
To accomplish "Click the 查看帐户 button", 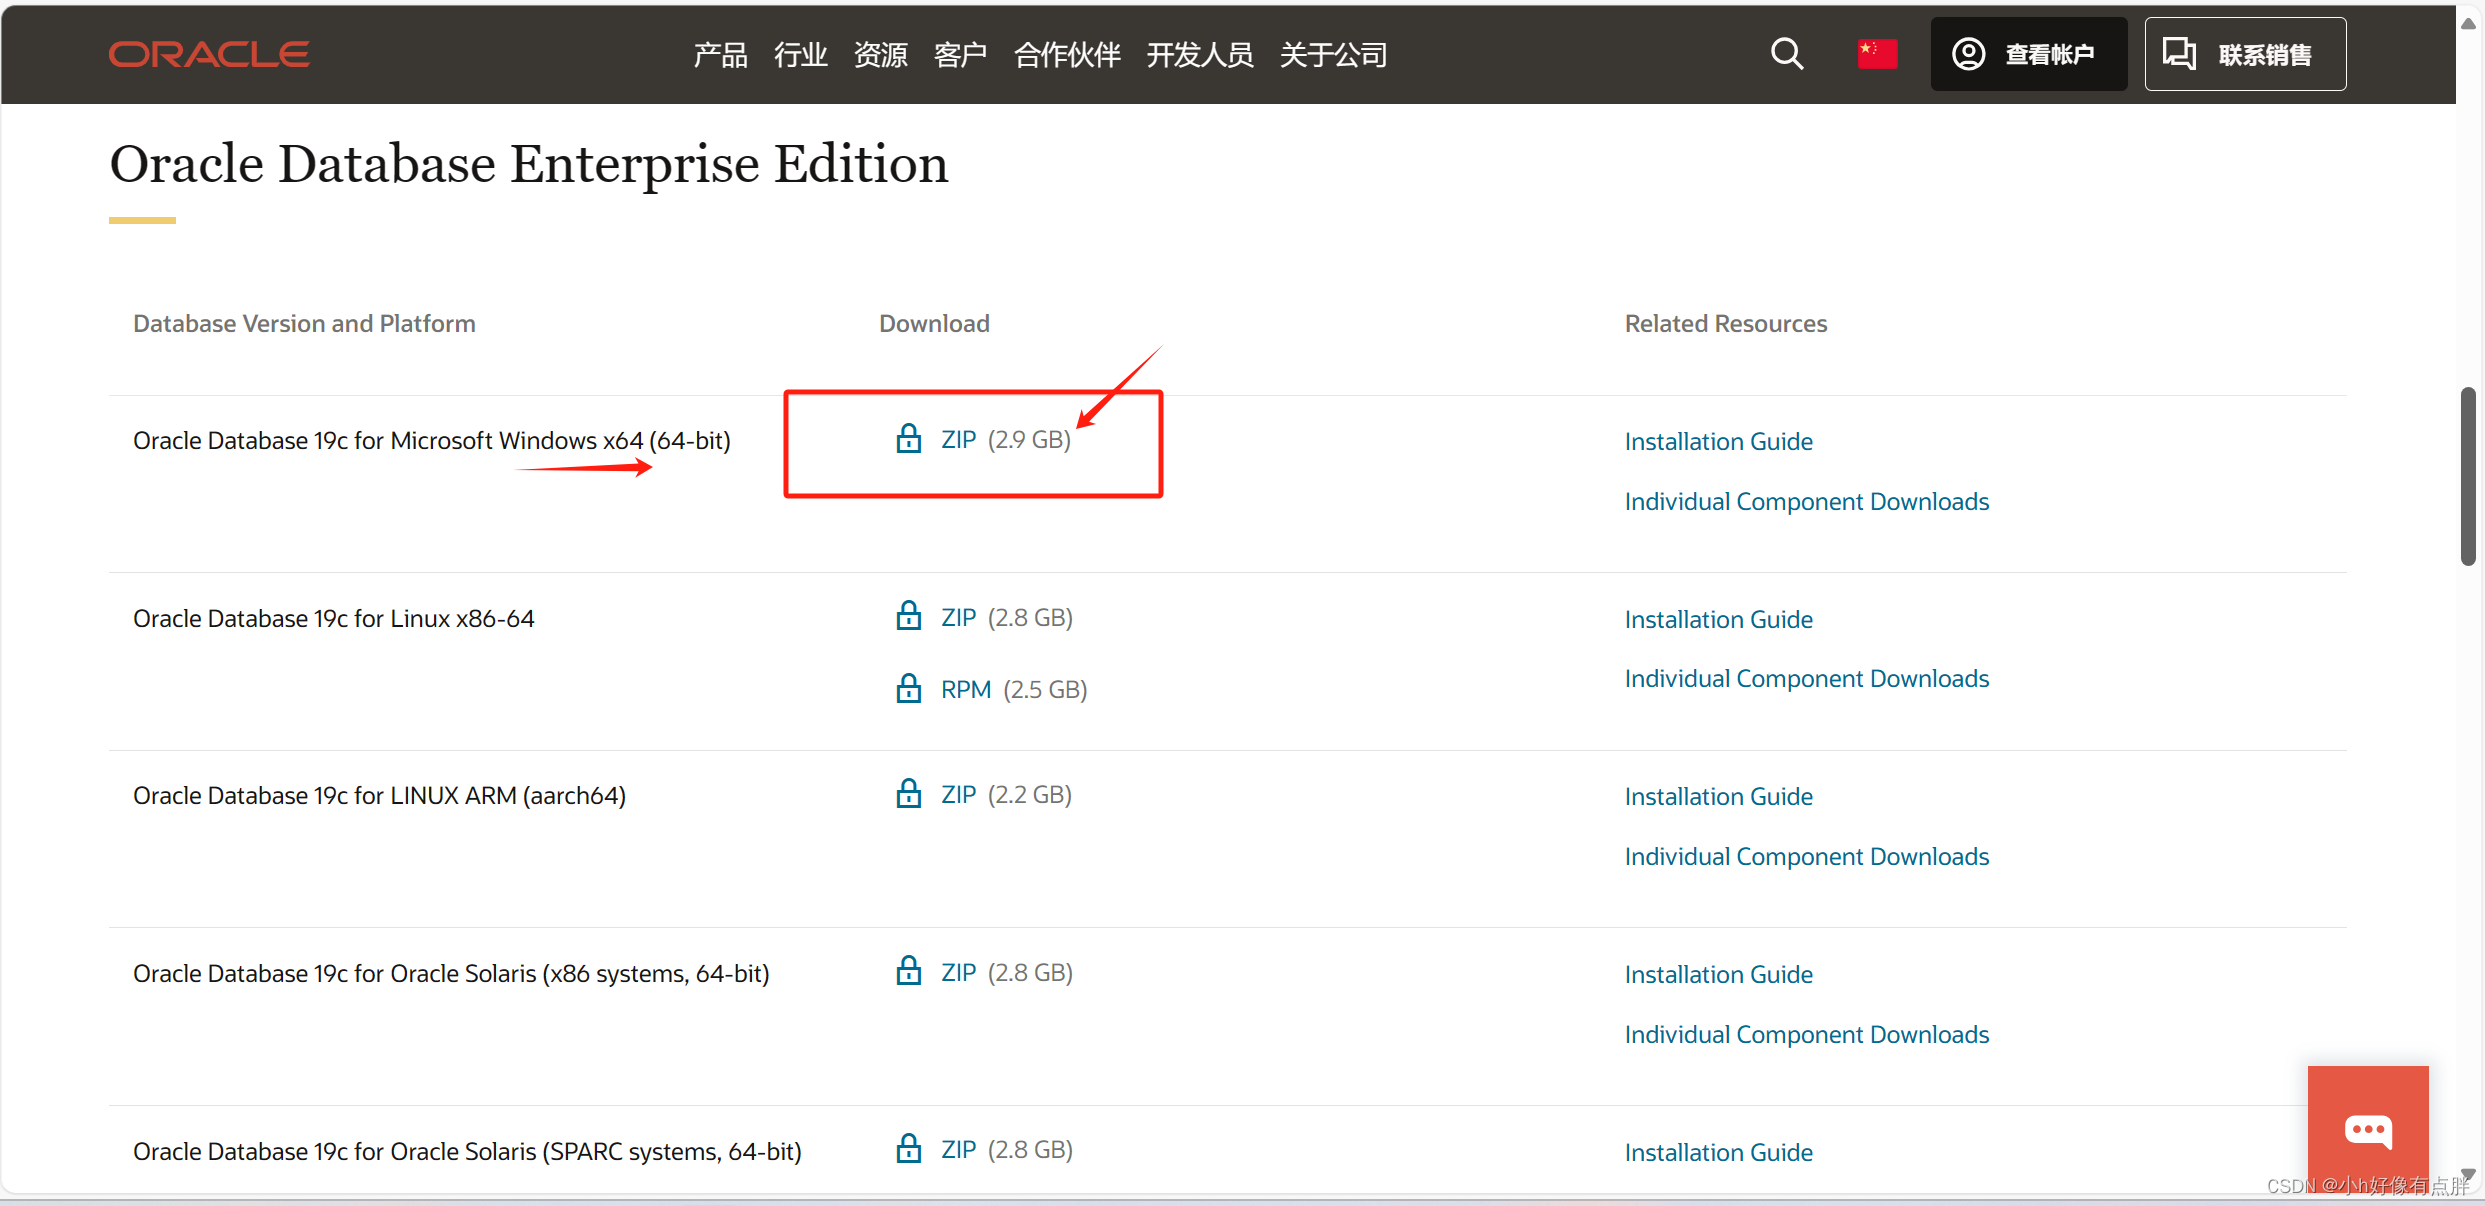I will click(2028, 53).
